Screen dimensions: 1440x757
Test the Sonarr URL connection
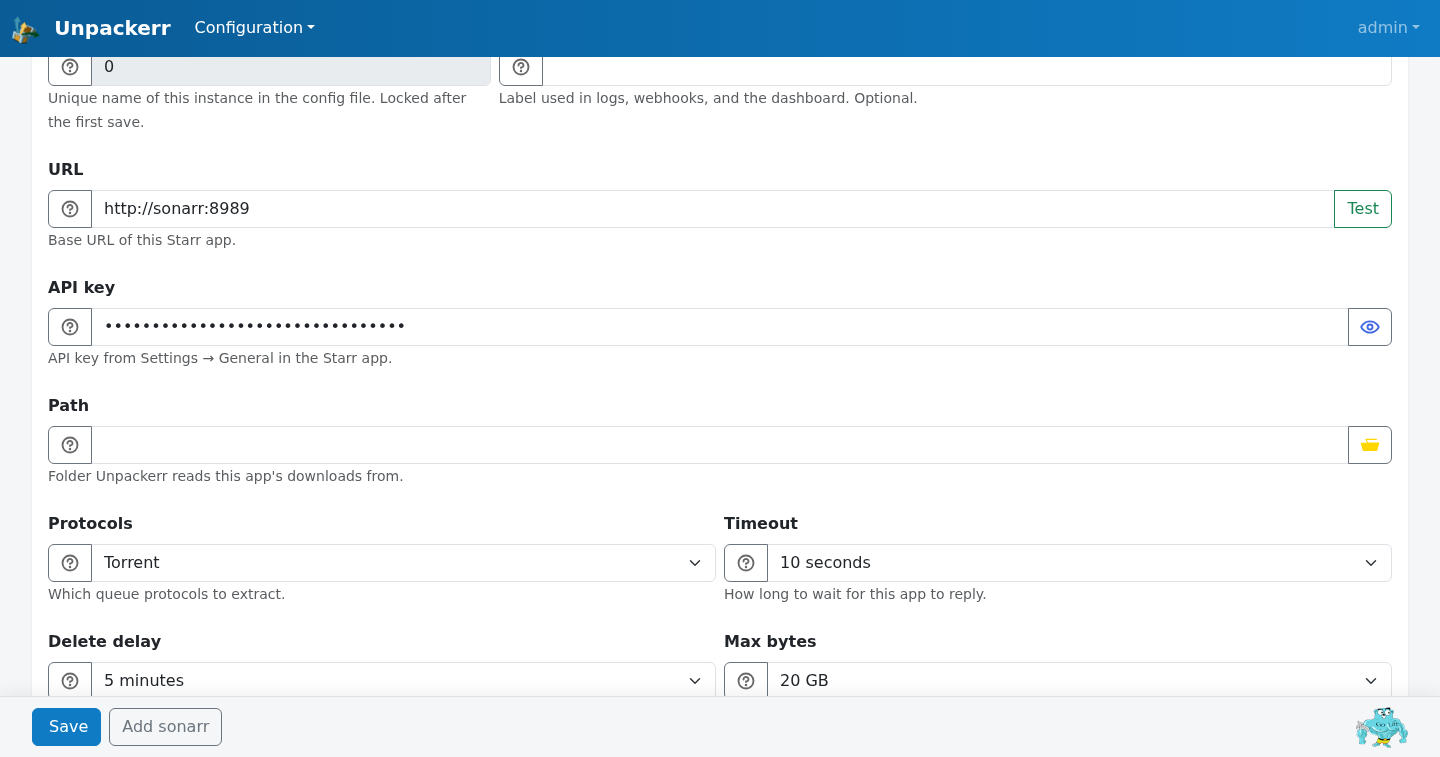pyautogui.click(x=1363, y=209)
